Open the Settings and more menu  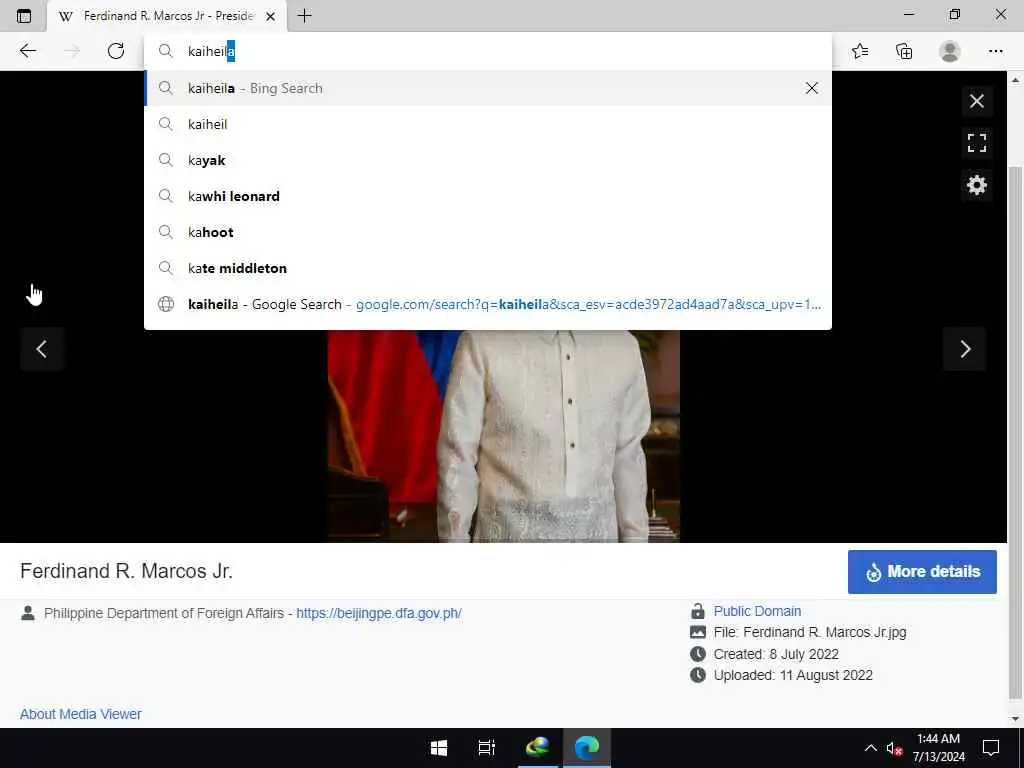coord(995,51)
